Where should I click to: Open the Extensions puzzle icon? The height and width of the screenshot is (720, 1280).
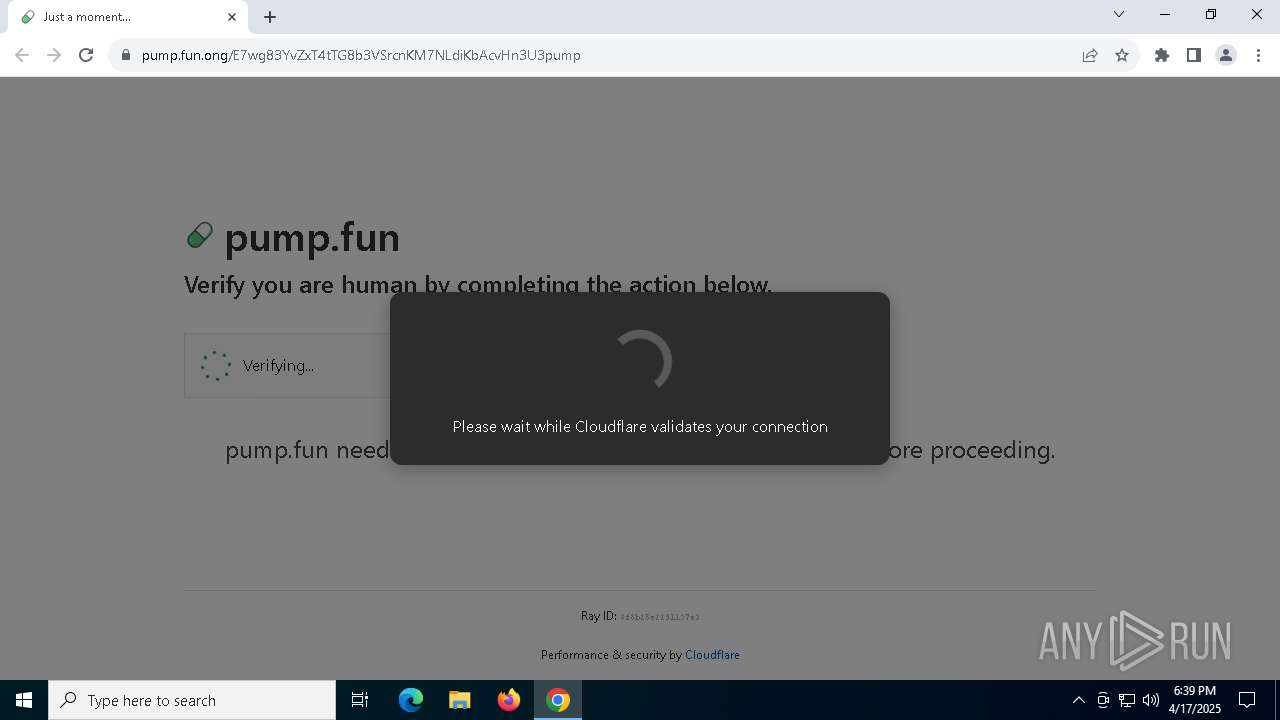(1162, 55)
